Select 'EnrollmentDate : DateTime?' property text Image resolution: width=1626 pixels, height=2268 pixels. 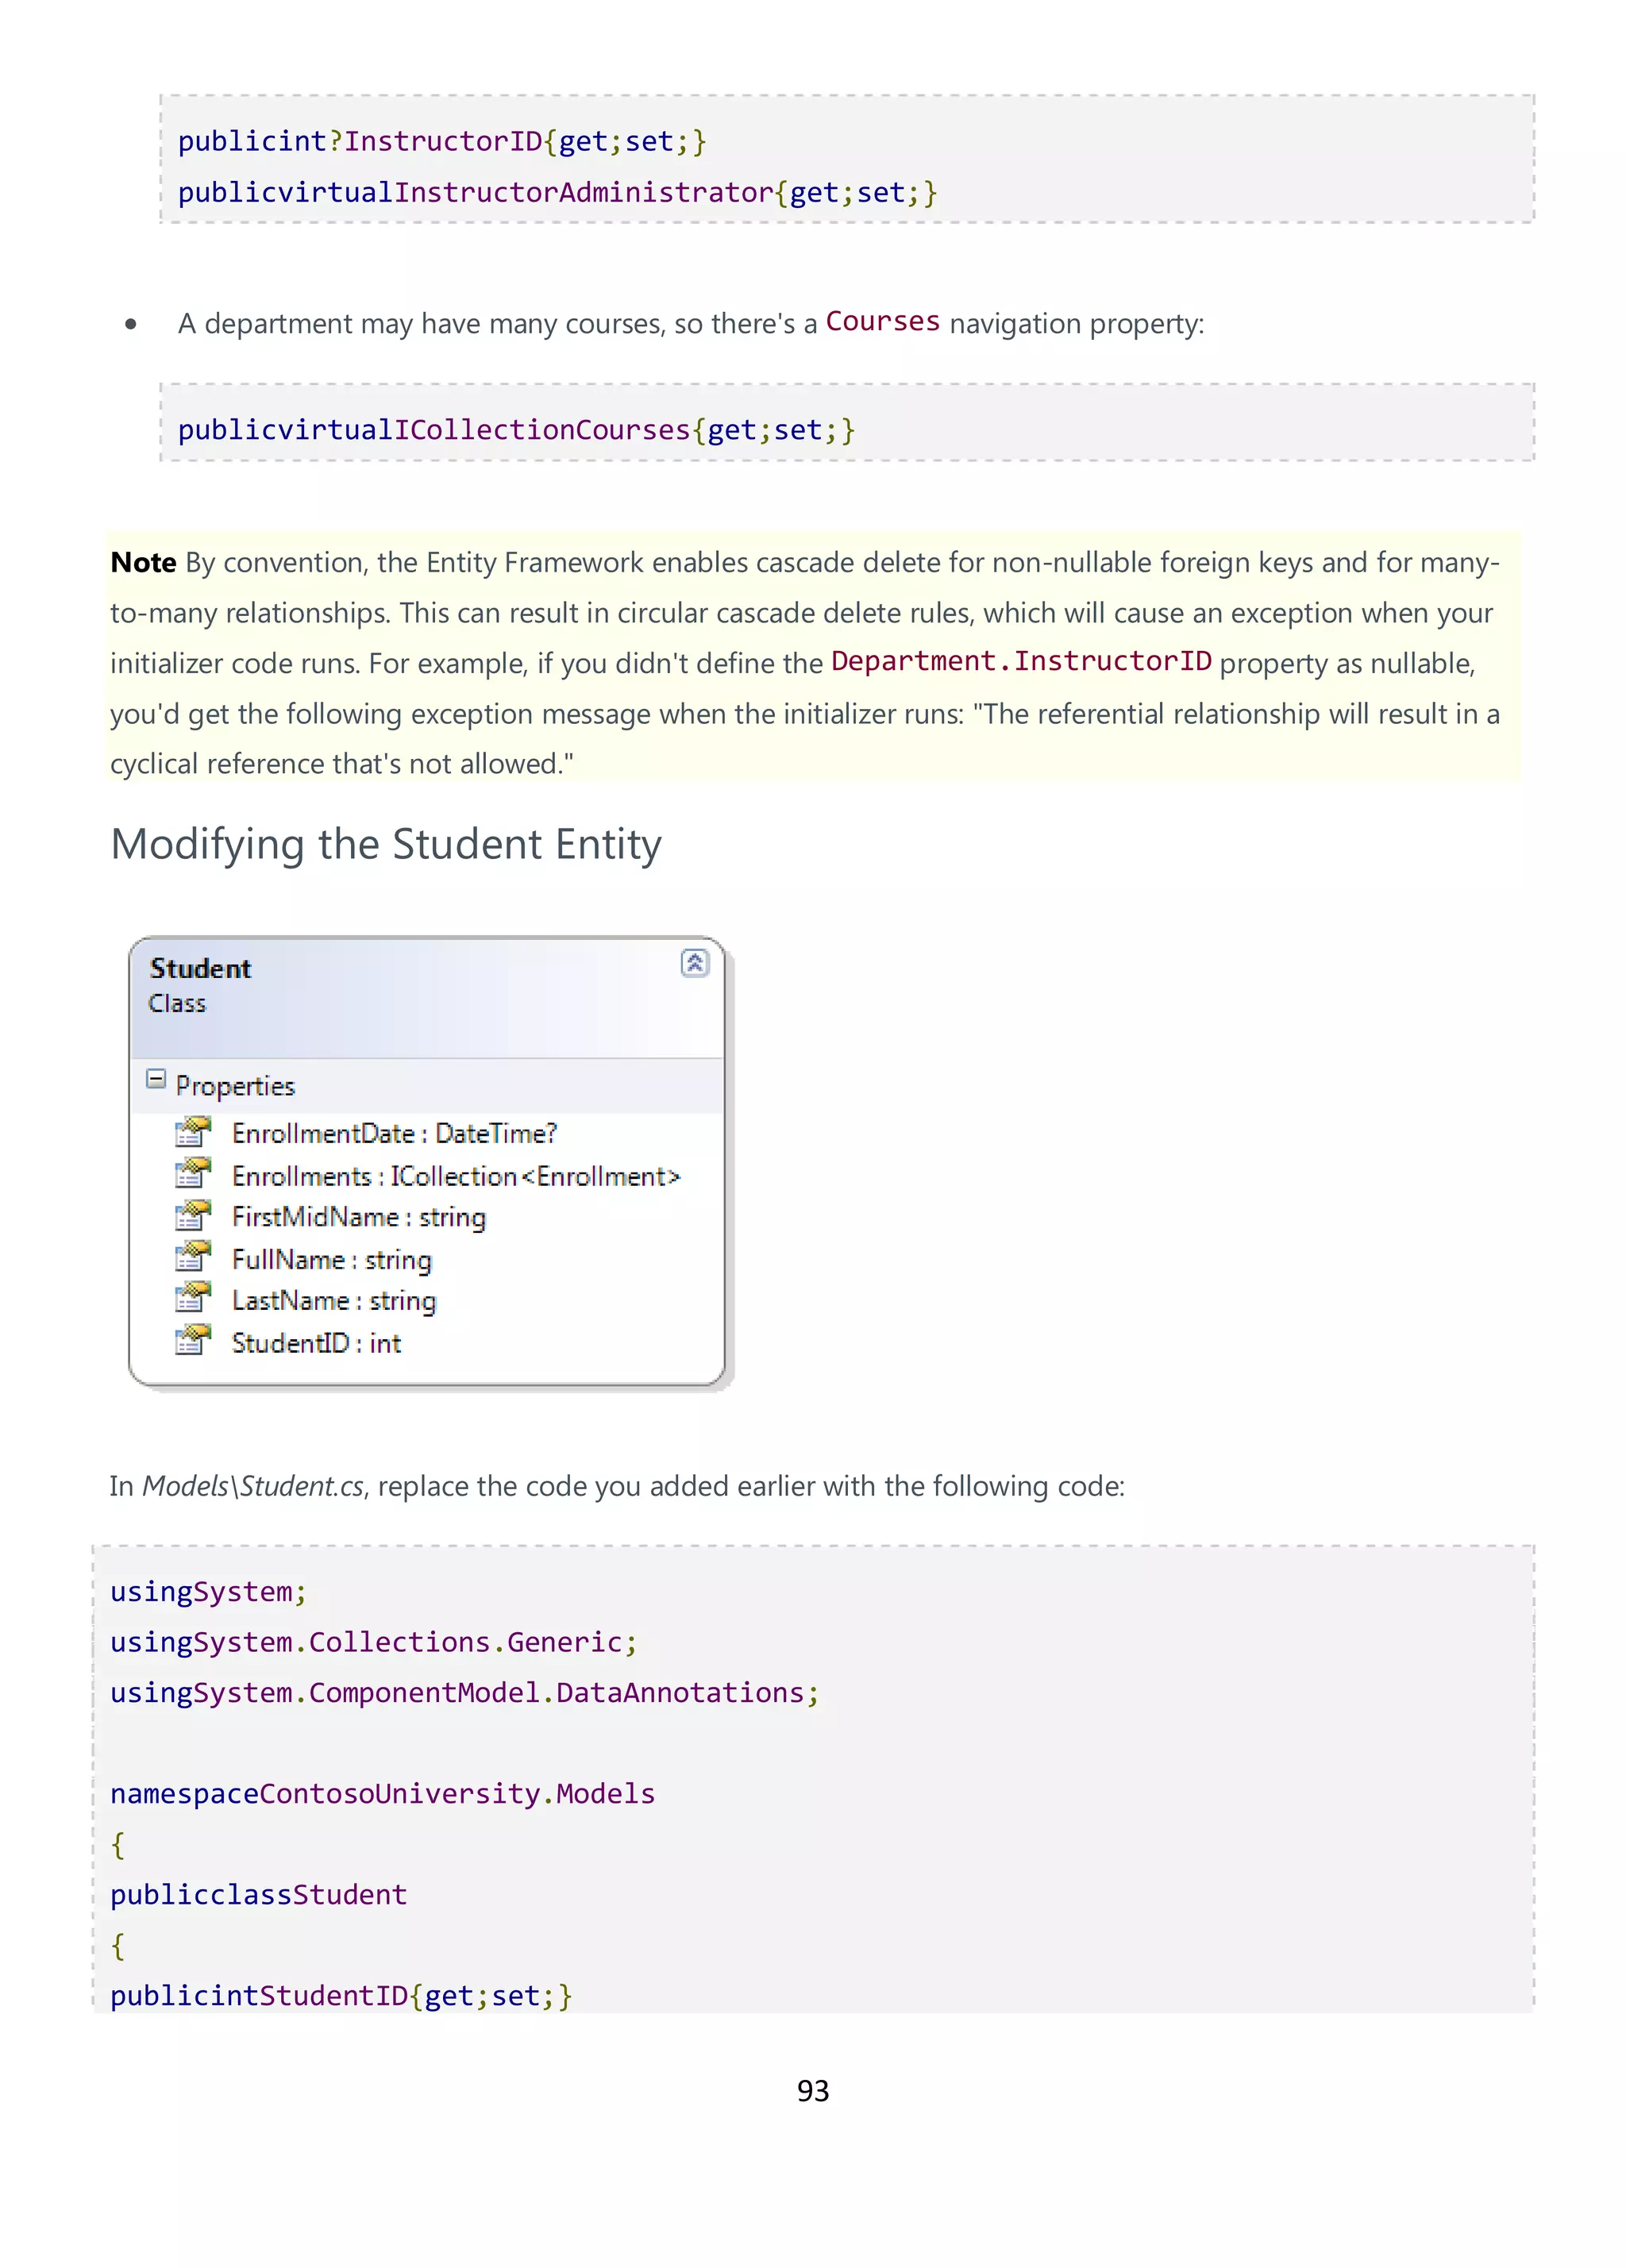[394, 1133]
